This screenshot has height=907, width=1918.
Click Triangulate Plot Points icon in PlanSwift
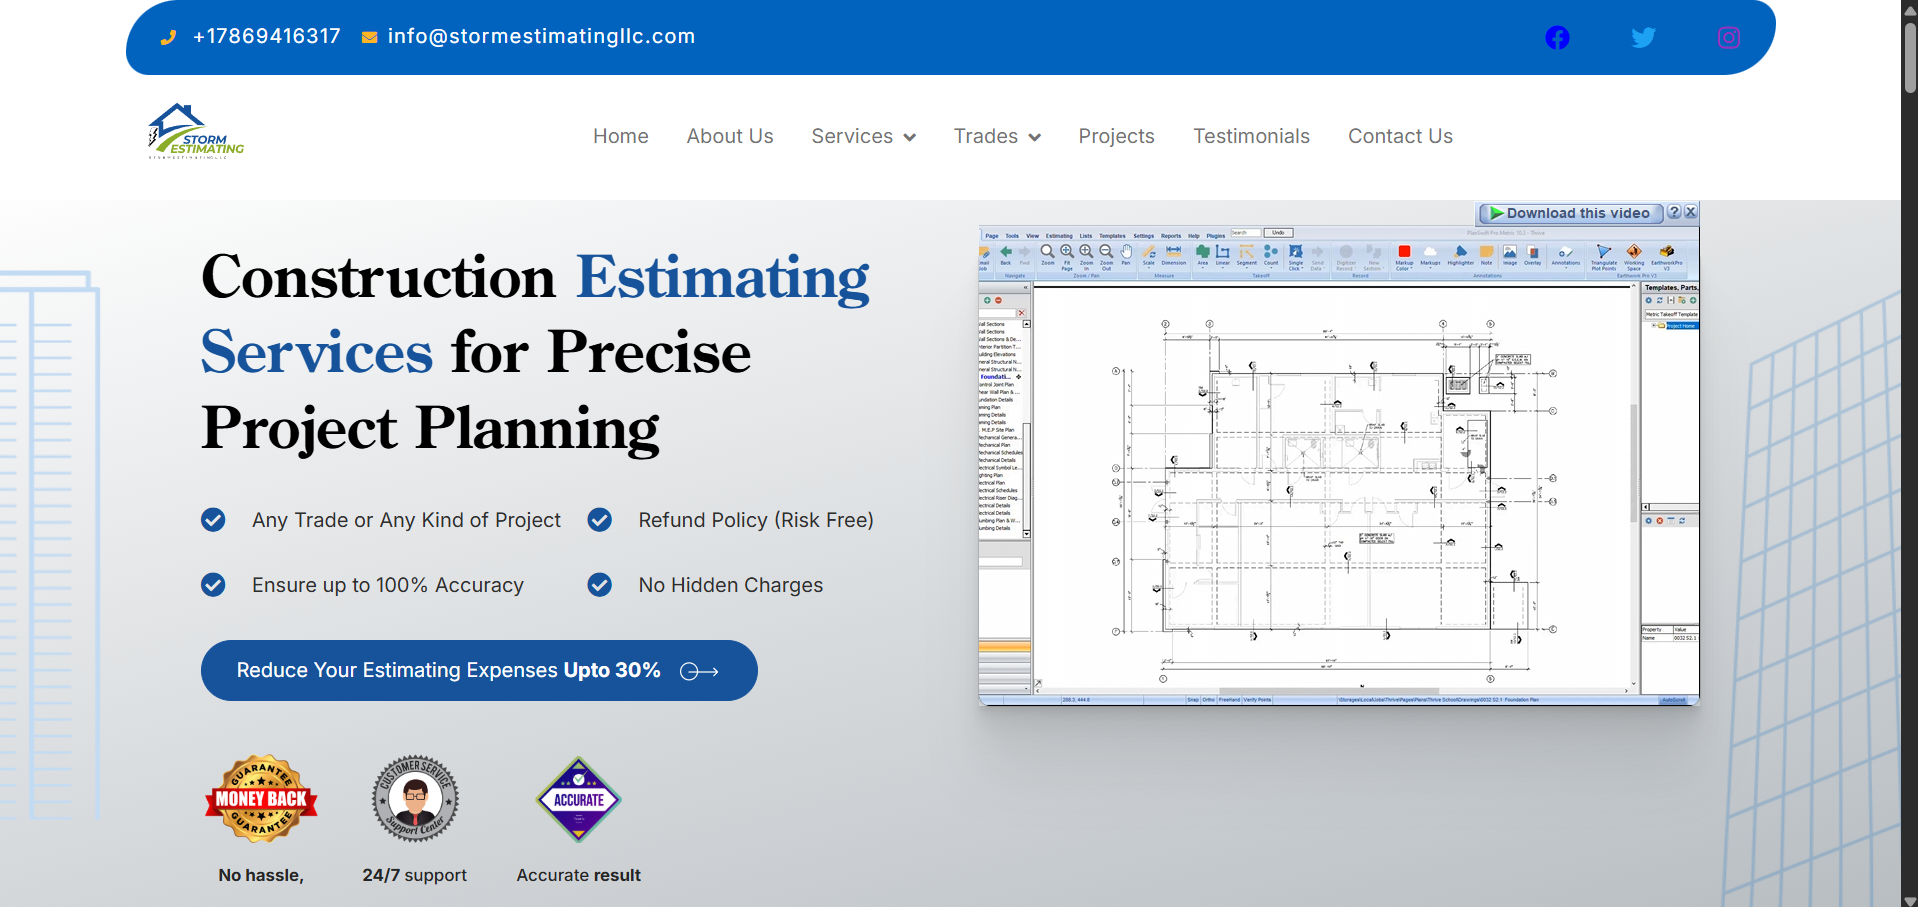[1604, 257]
